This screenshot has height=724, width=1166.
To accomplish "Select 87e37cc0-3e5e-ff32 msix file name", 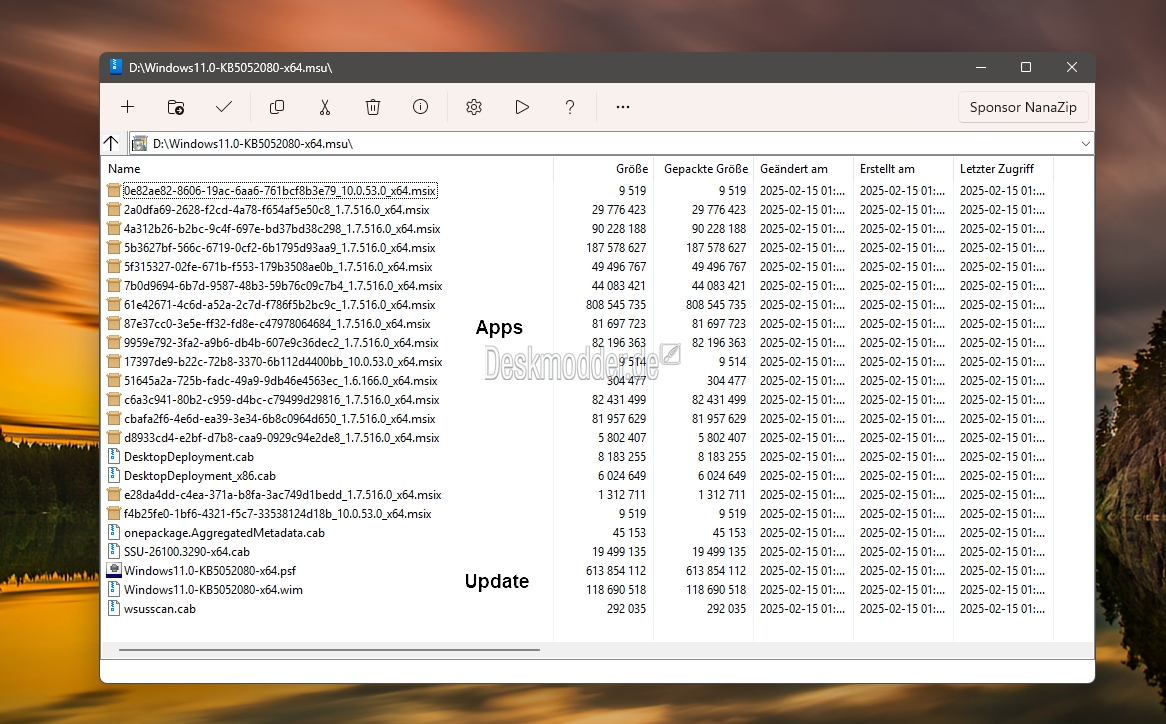I will [x=277, y=323].
